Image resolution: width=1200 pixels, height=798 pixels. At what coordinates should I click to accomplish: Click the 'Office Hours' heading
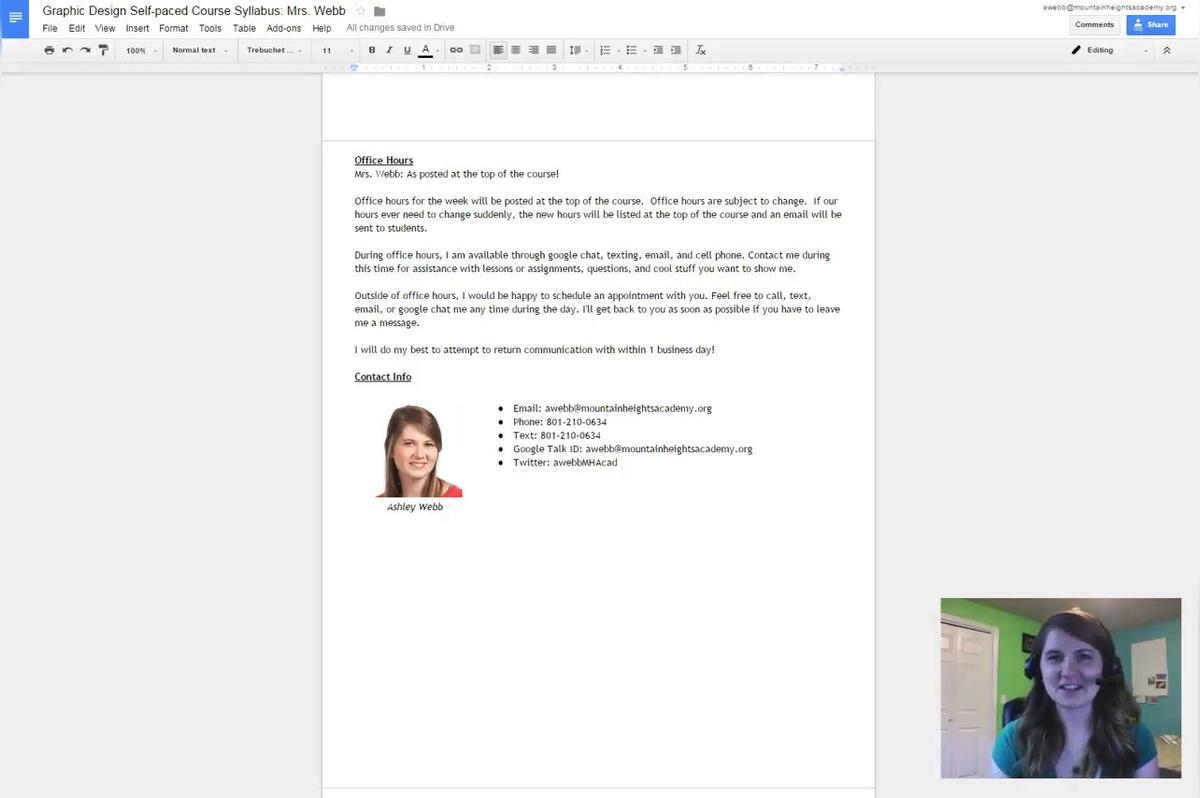pyautogui.click(x=384, y=160)
